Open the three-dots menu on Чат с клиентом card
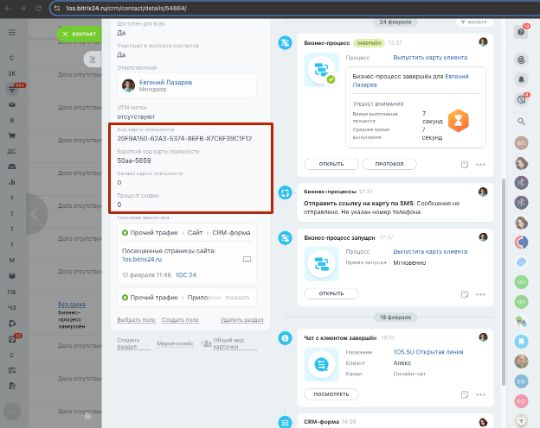540x428 pixels. tap(480, 395)
